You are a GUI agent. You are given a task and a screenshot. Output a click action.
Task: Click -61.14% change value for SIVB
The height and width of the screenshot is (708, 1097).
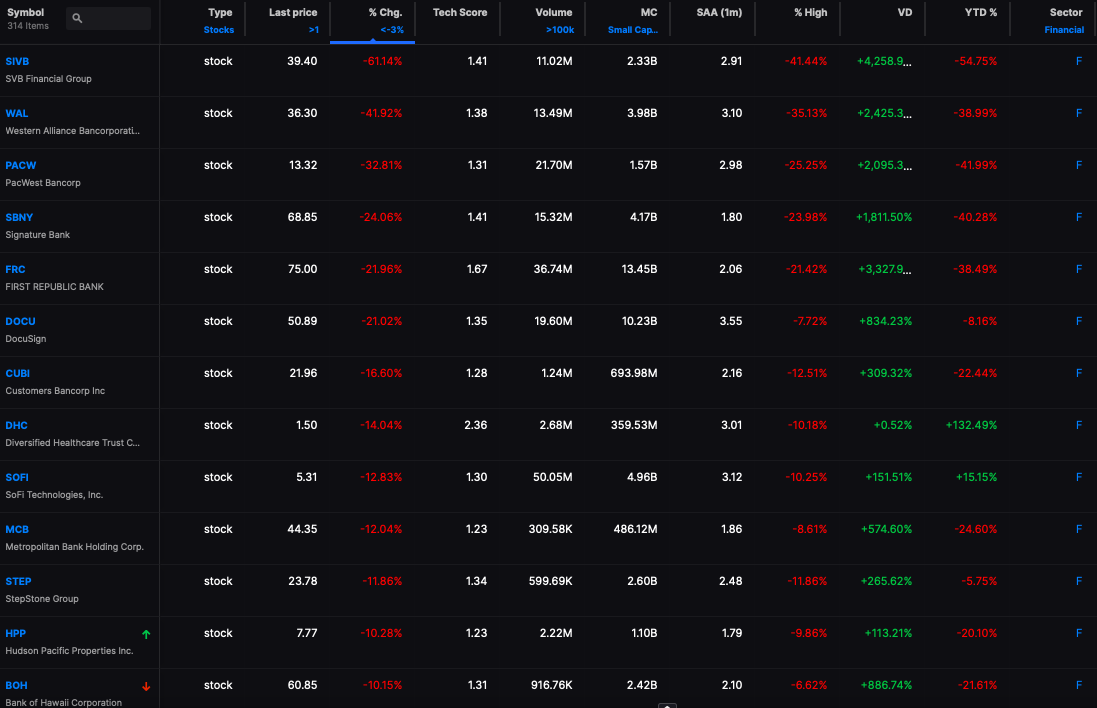point(383,62)
